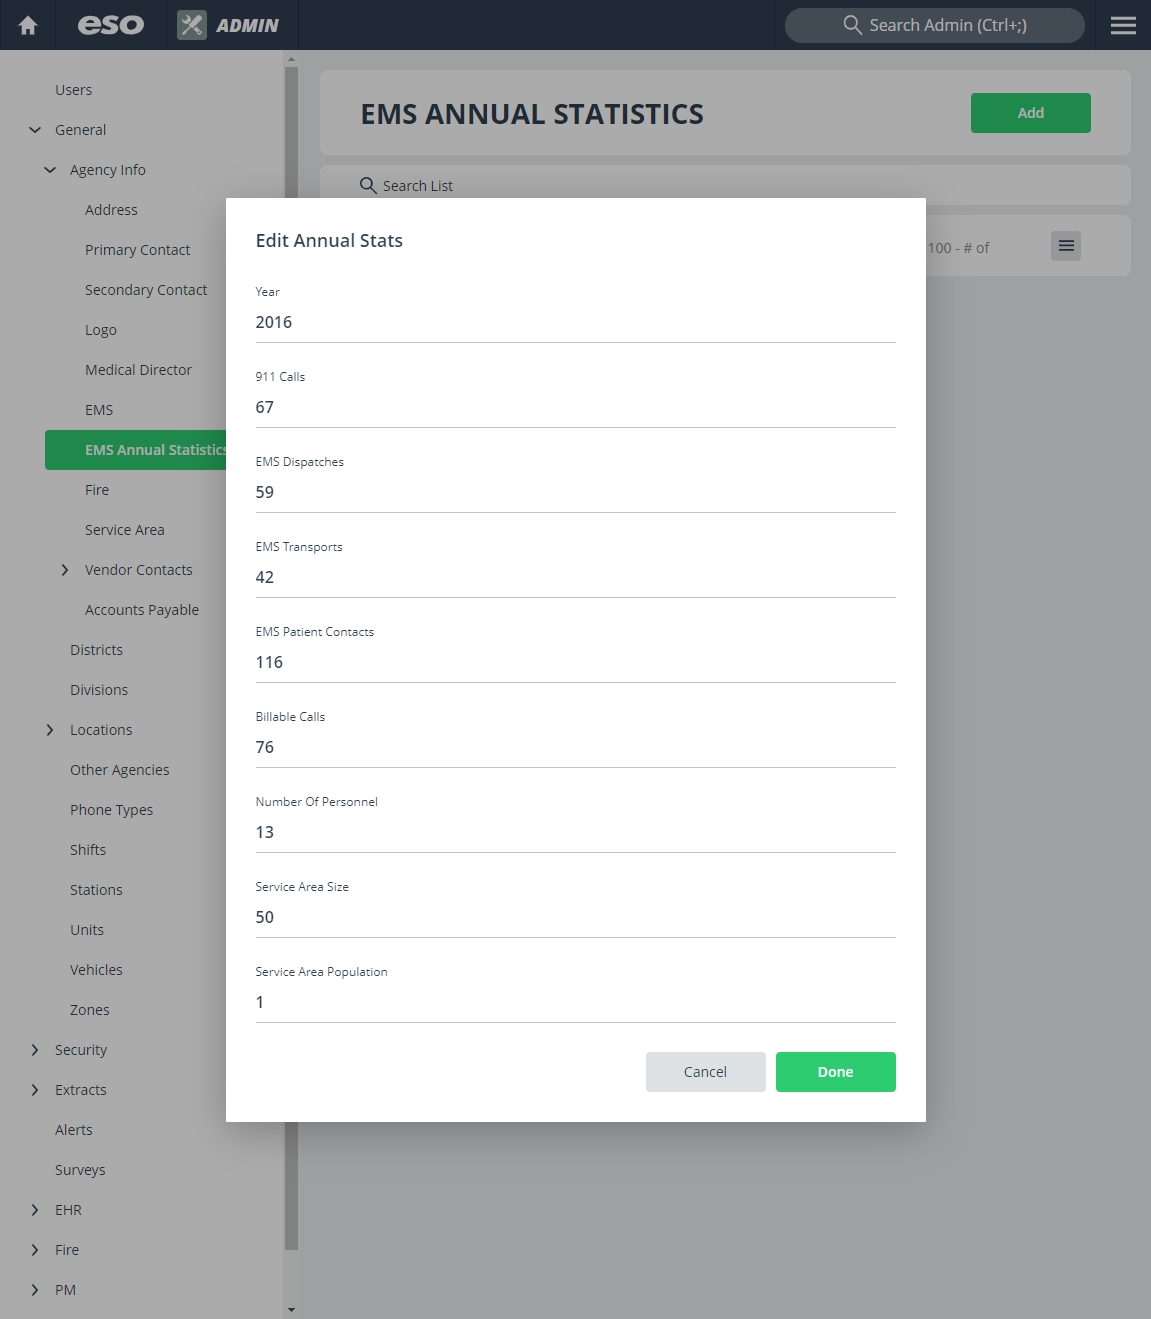Open the list options menu icon
This screenshot has height=1319, width=1151.
[1066, 246]
